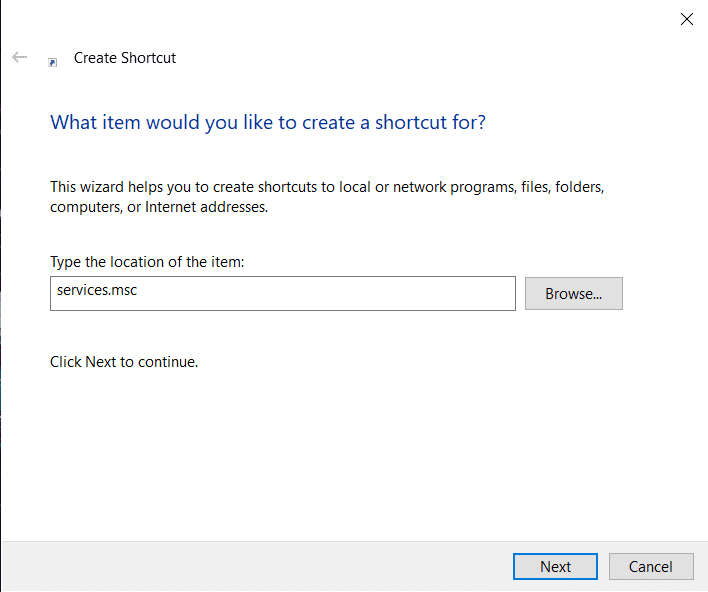The image size is (708, 592).
Task: Click the "Click Next to continue." text
Action: click(124, 362)
